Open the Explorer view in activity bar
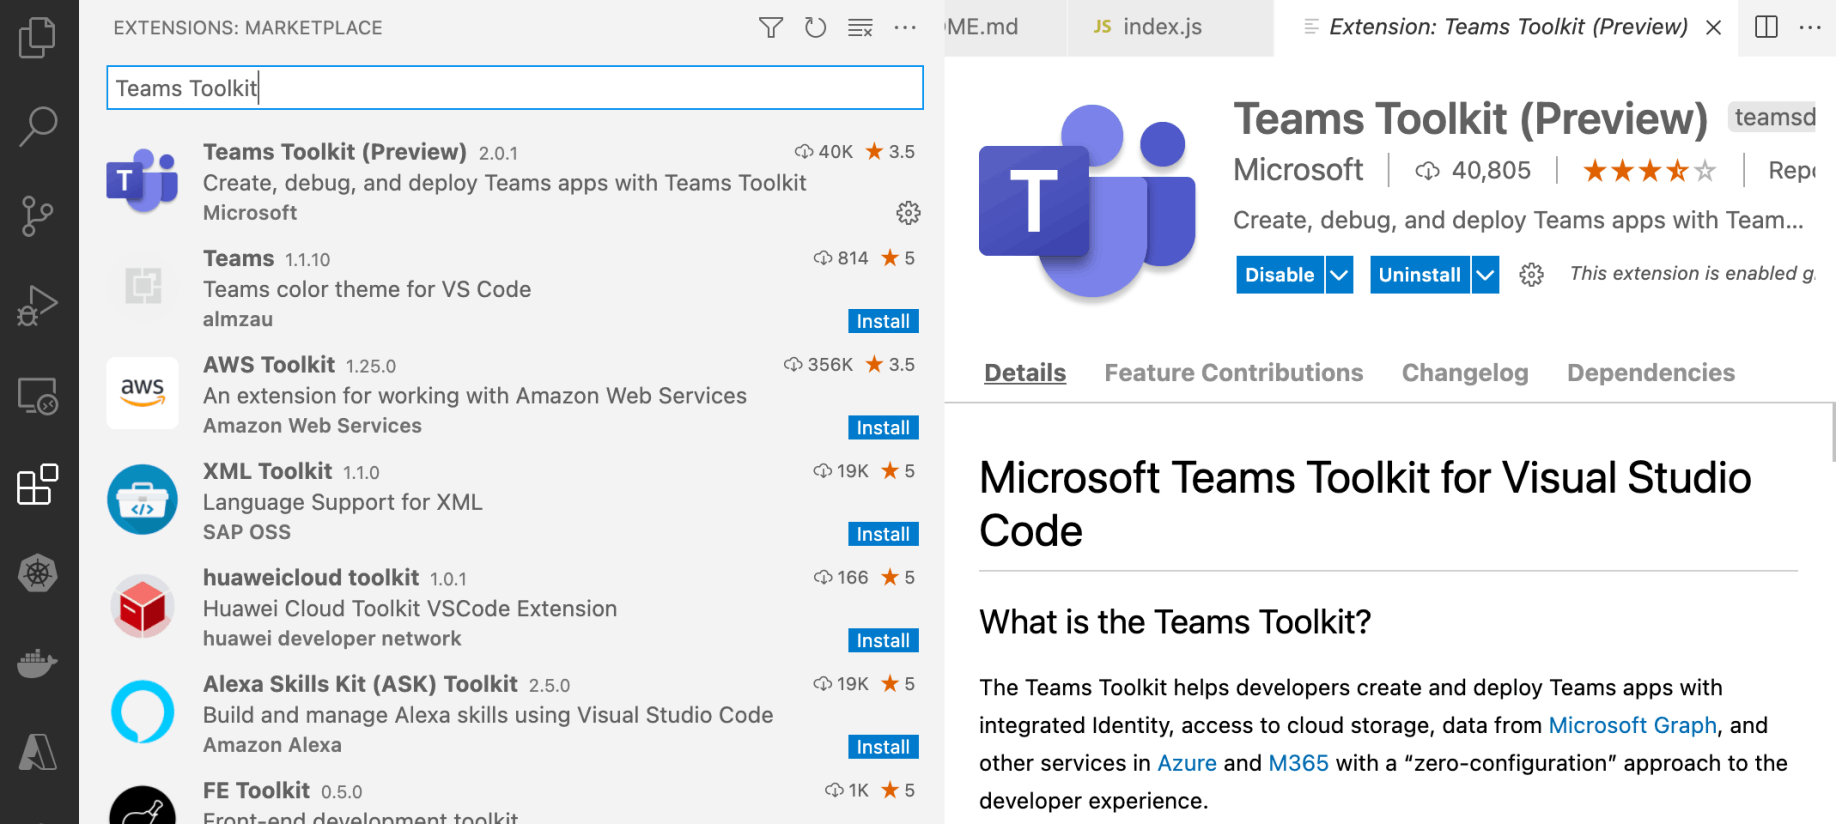The image size is (1836, 824). pos(37,38)
